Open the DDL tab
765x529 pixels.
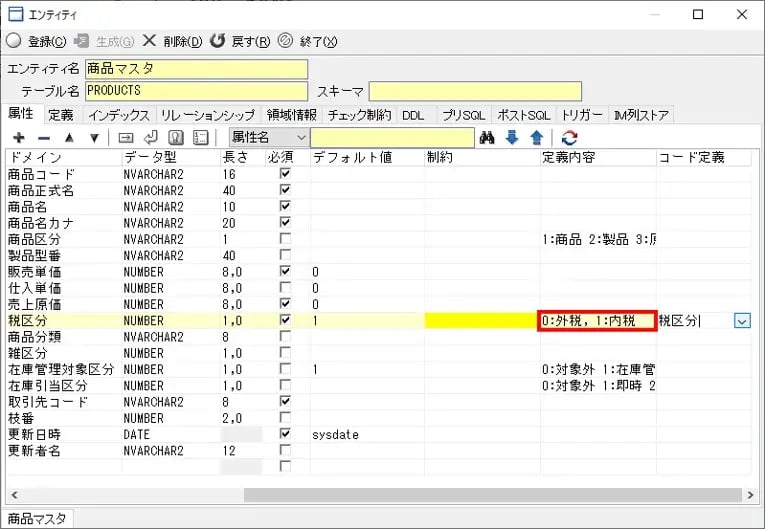pos(413,115)
